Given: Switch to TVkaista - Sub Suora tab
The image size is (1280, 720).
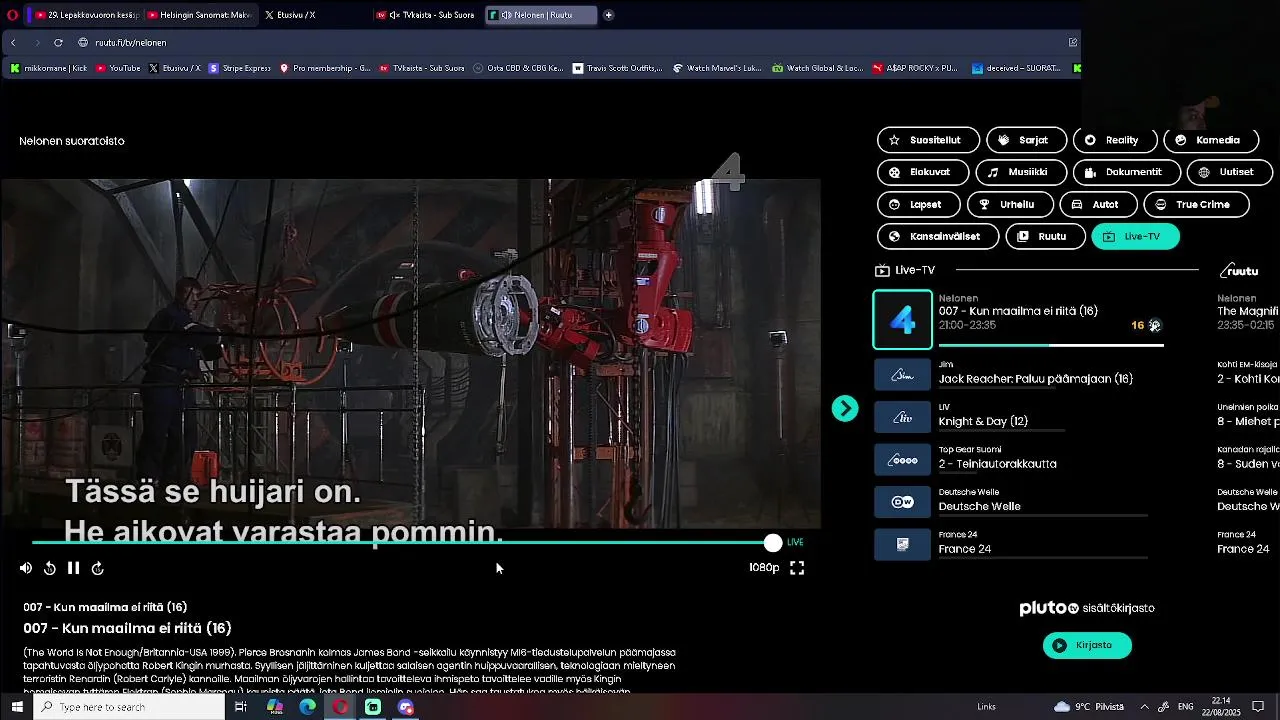Looking at the screenshot, I should point(427,15).
